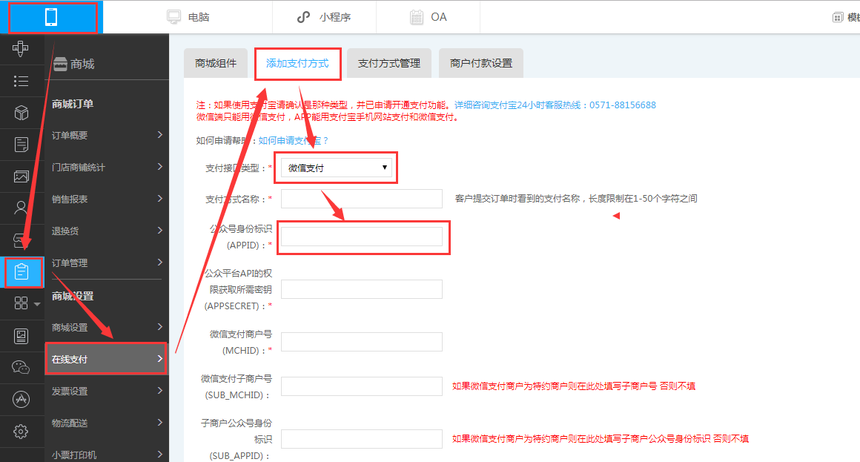Expand the small arrow beside grid icon
This screenshot has height=462, width=860.
(37, 304)
